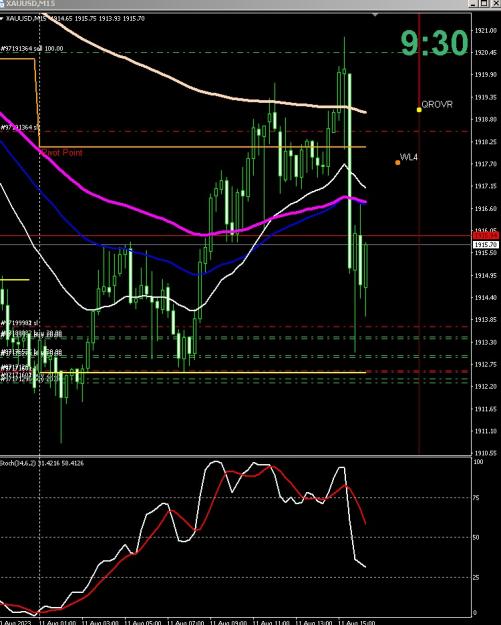This screenshot has height=625, width=501.
Task: Click the 1910.55 price scale value
Action: pyautogui.click(x=485, y=453)
